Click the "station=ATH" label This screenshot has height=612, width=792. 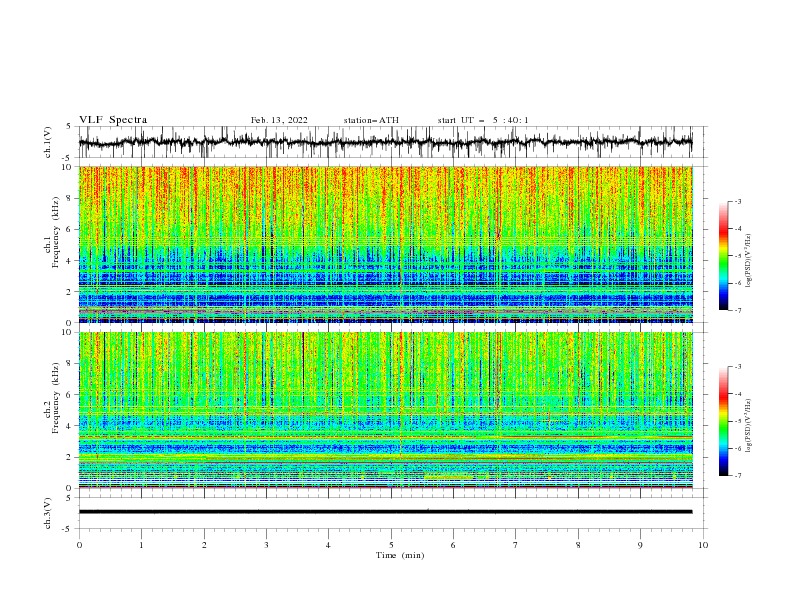(371, 120)
